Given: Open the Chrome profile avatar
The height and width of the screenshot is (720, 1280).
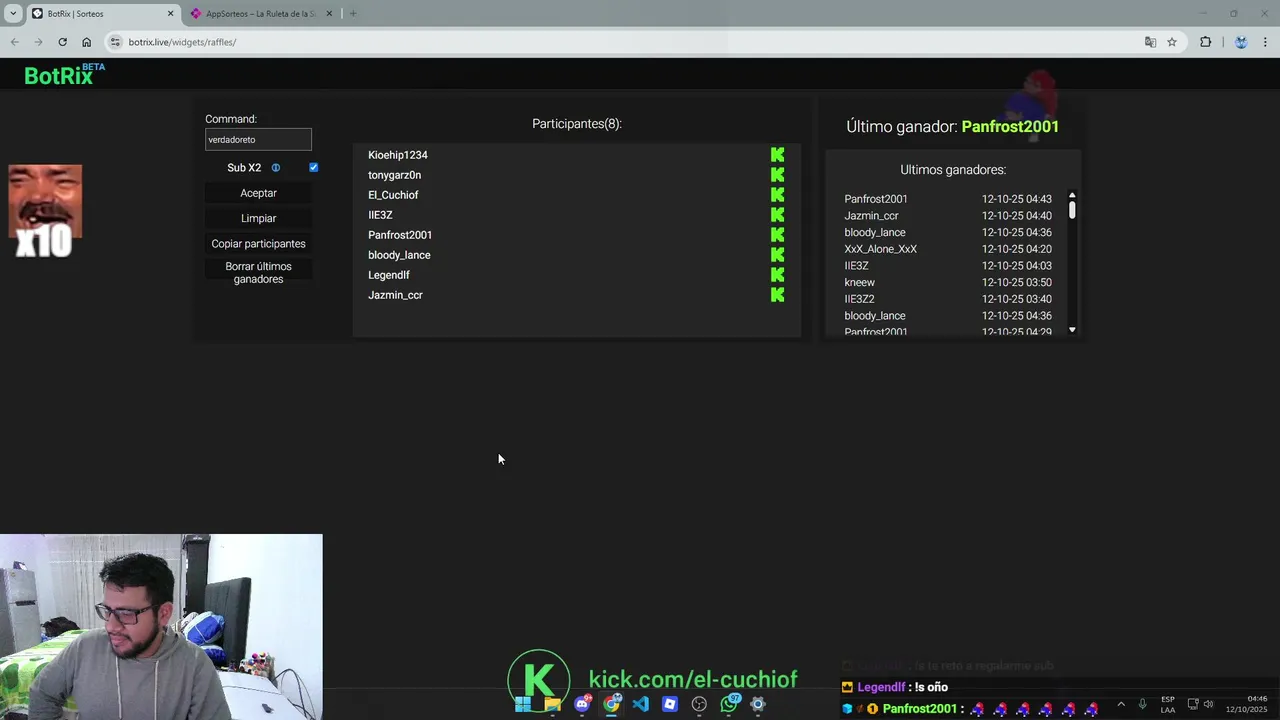Looking at the screenshot, I should tap(1241, 42).
